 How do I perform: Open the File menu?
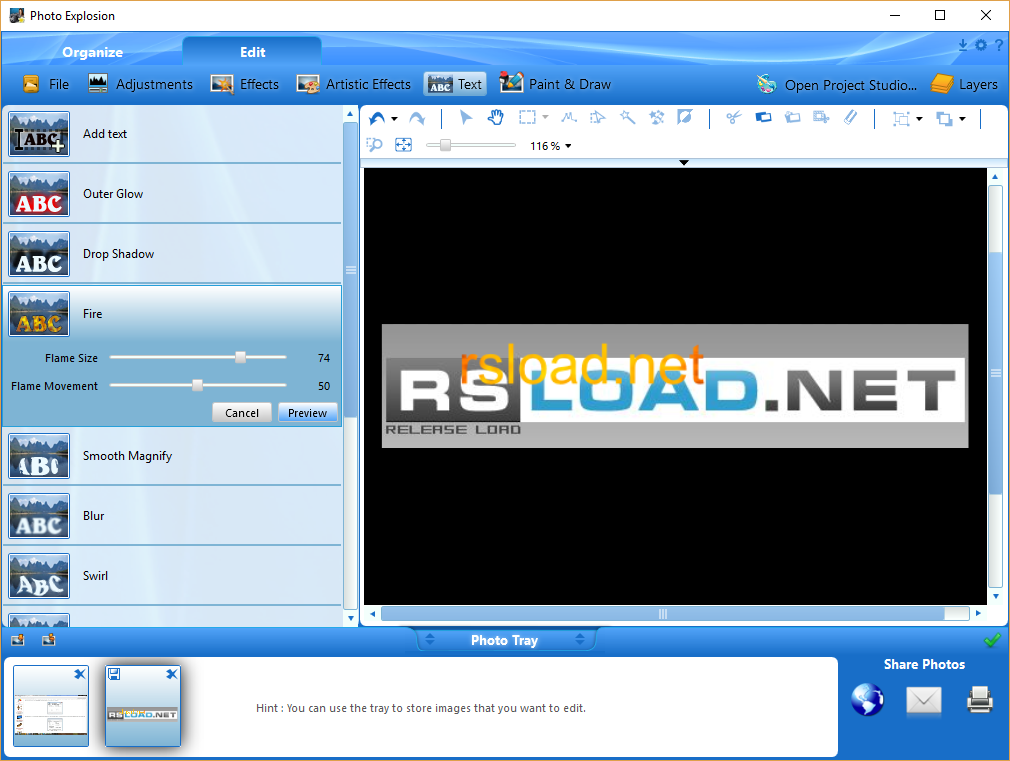(46, 84)
